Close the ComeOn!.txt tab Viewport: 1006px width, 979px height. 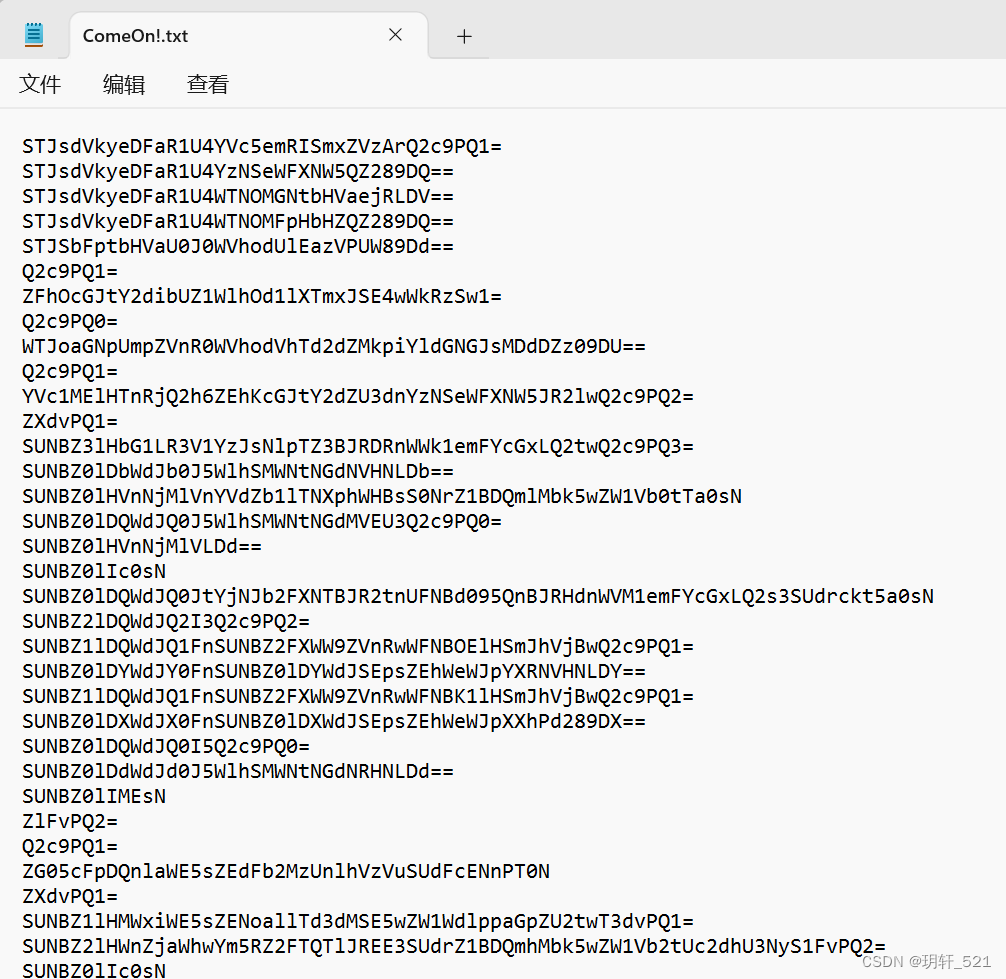point(395,35)
